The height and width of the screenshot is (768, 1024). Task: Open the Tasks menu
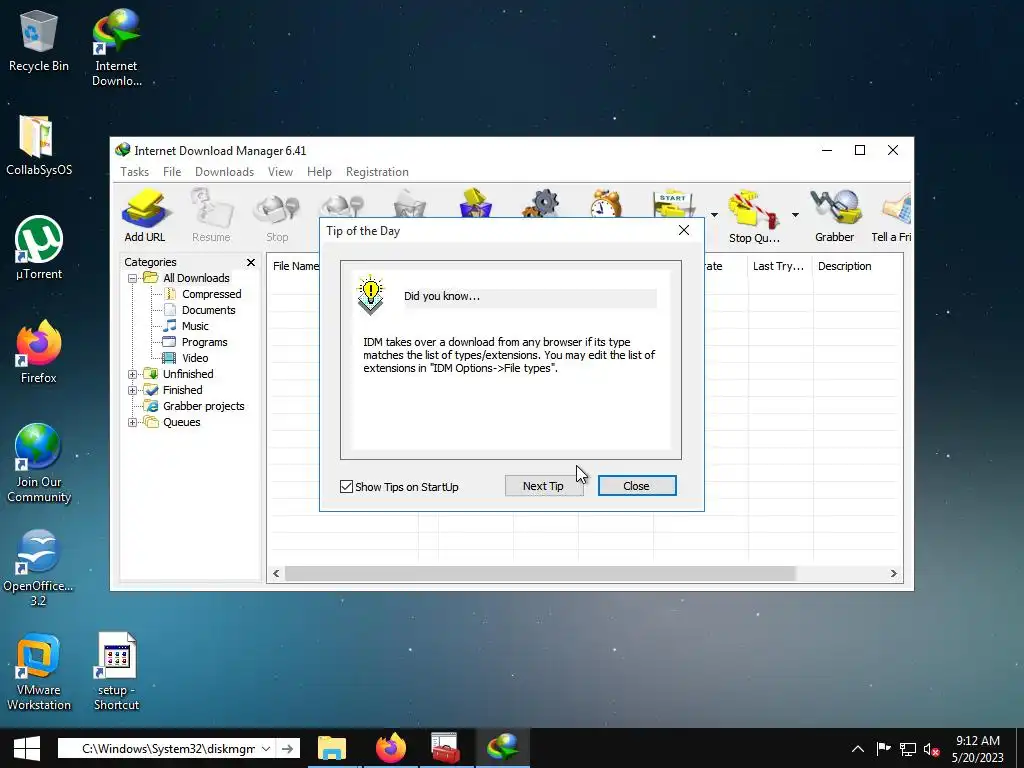click(135, 172)
